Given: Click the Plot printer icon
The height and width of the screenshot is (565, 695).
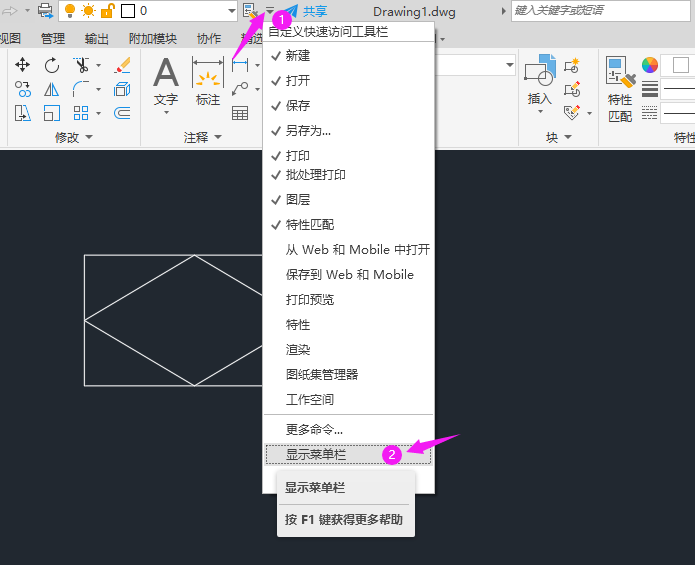Looking at the screenshot, I should [45, 10].
